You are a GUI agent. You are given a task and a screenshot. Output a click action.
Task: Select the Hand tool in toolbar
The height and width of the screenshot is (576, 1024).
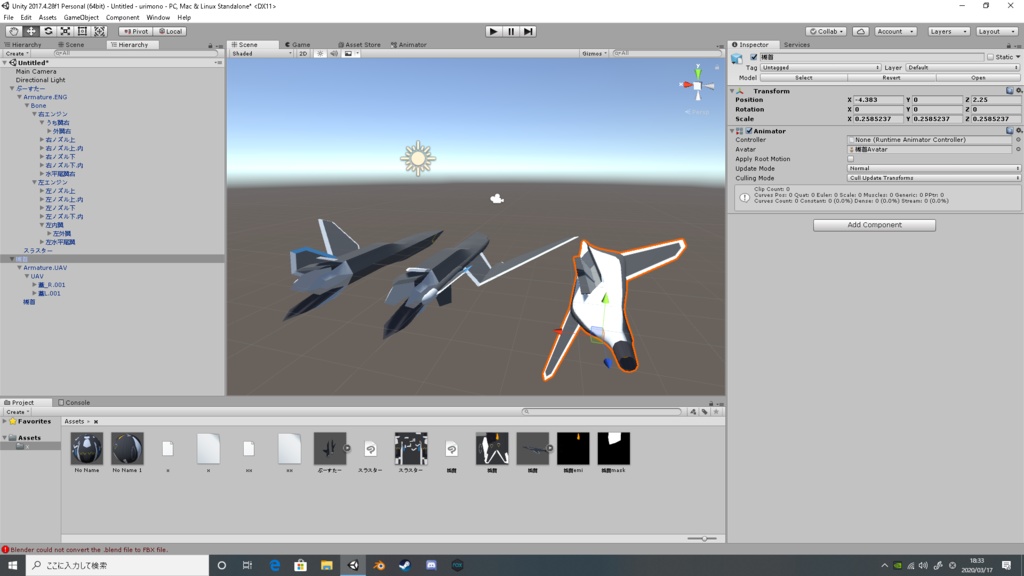click(13, 31)
